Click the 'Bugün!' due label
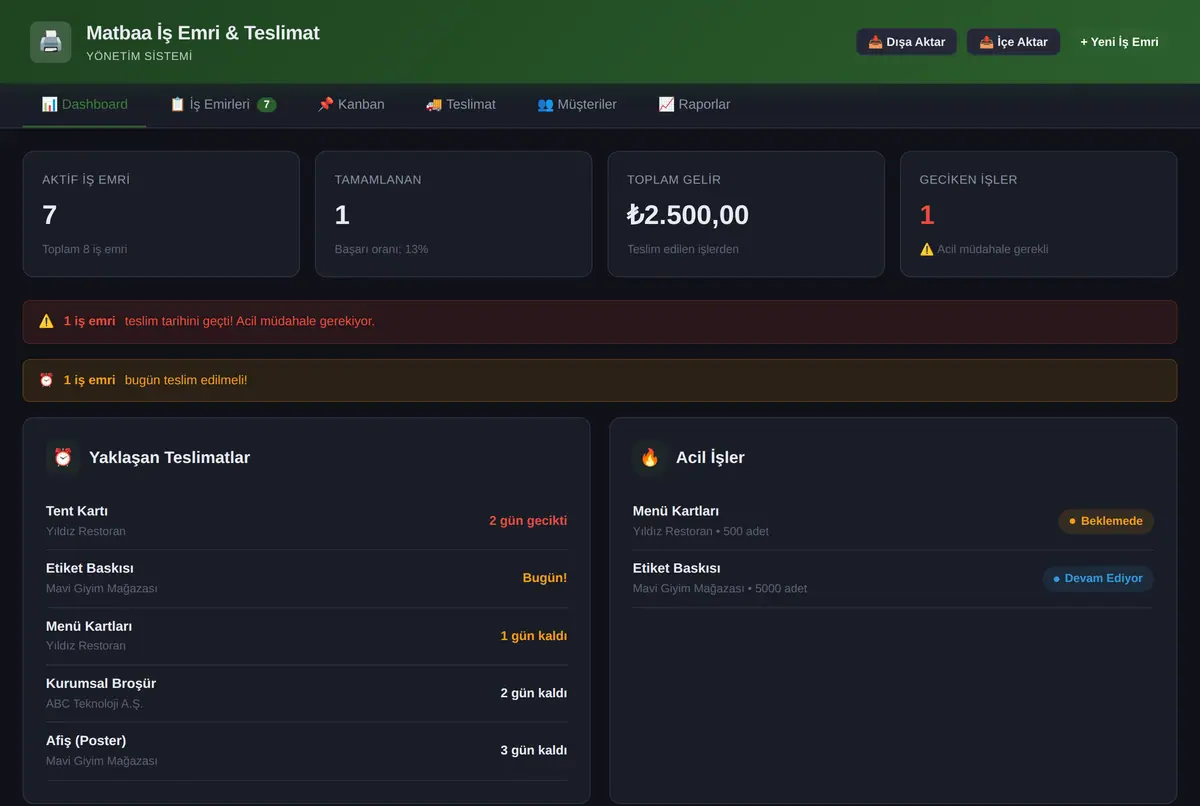The image size is (1200, 806). coord(545,578)
